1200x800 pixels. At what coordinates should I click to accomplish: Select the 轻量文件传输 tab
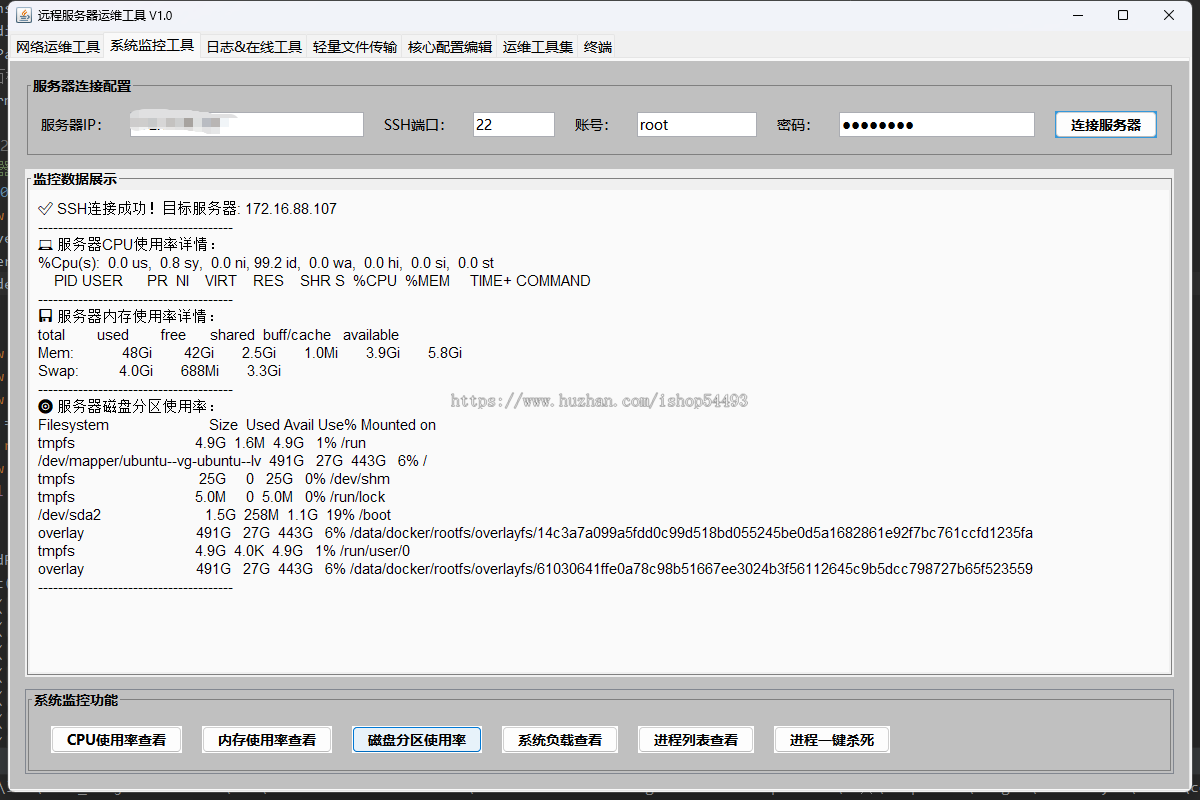click(355, 46)
